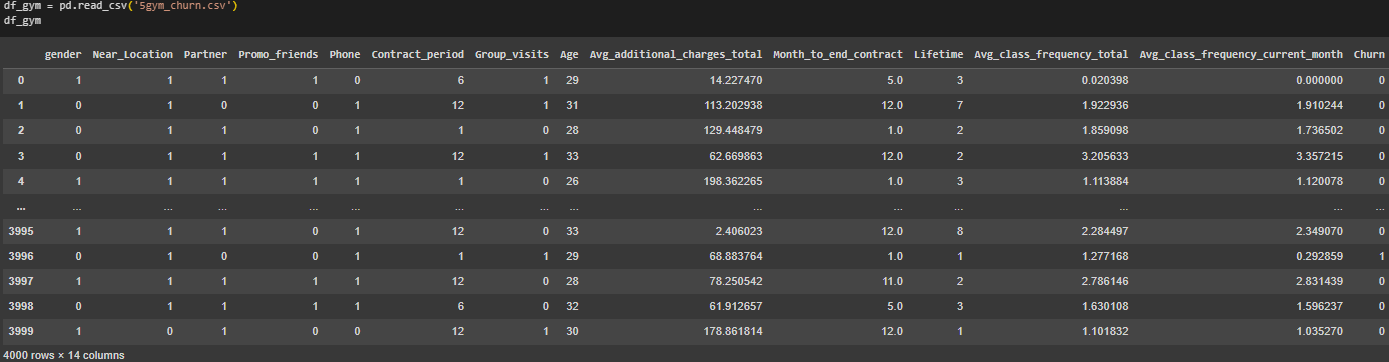Image resolution: width=1389 pixels, height=362 pixels.
Task: Click the value 0.292859
Action: coord(1319,257)
